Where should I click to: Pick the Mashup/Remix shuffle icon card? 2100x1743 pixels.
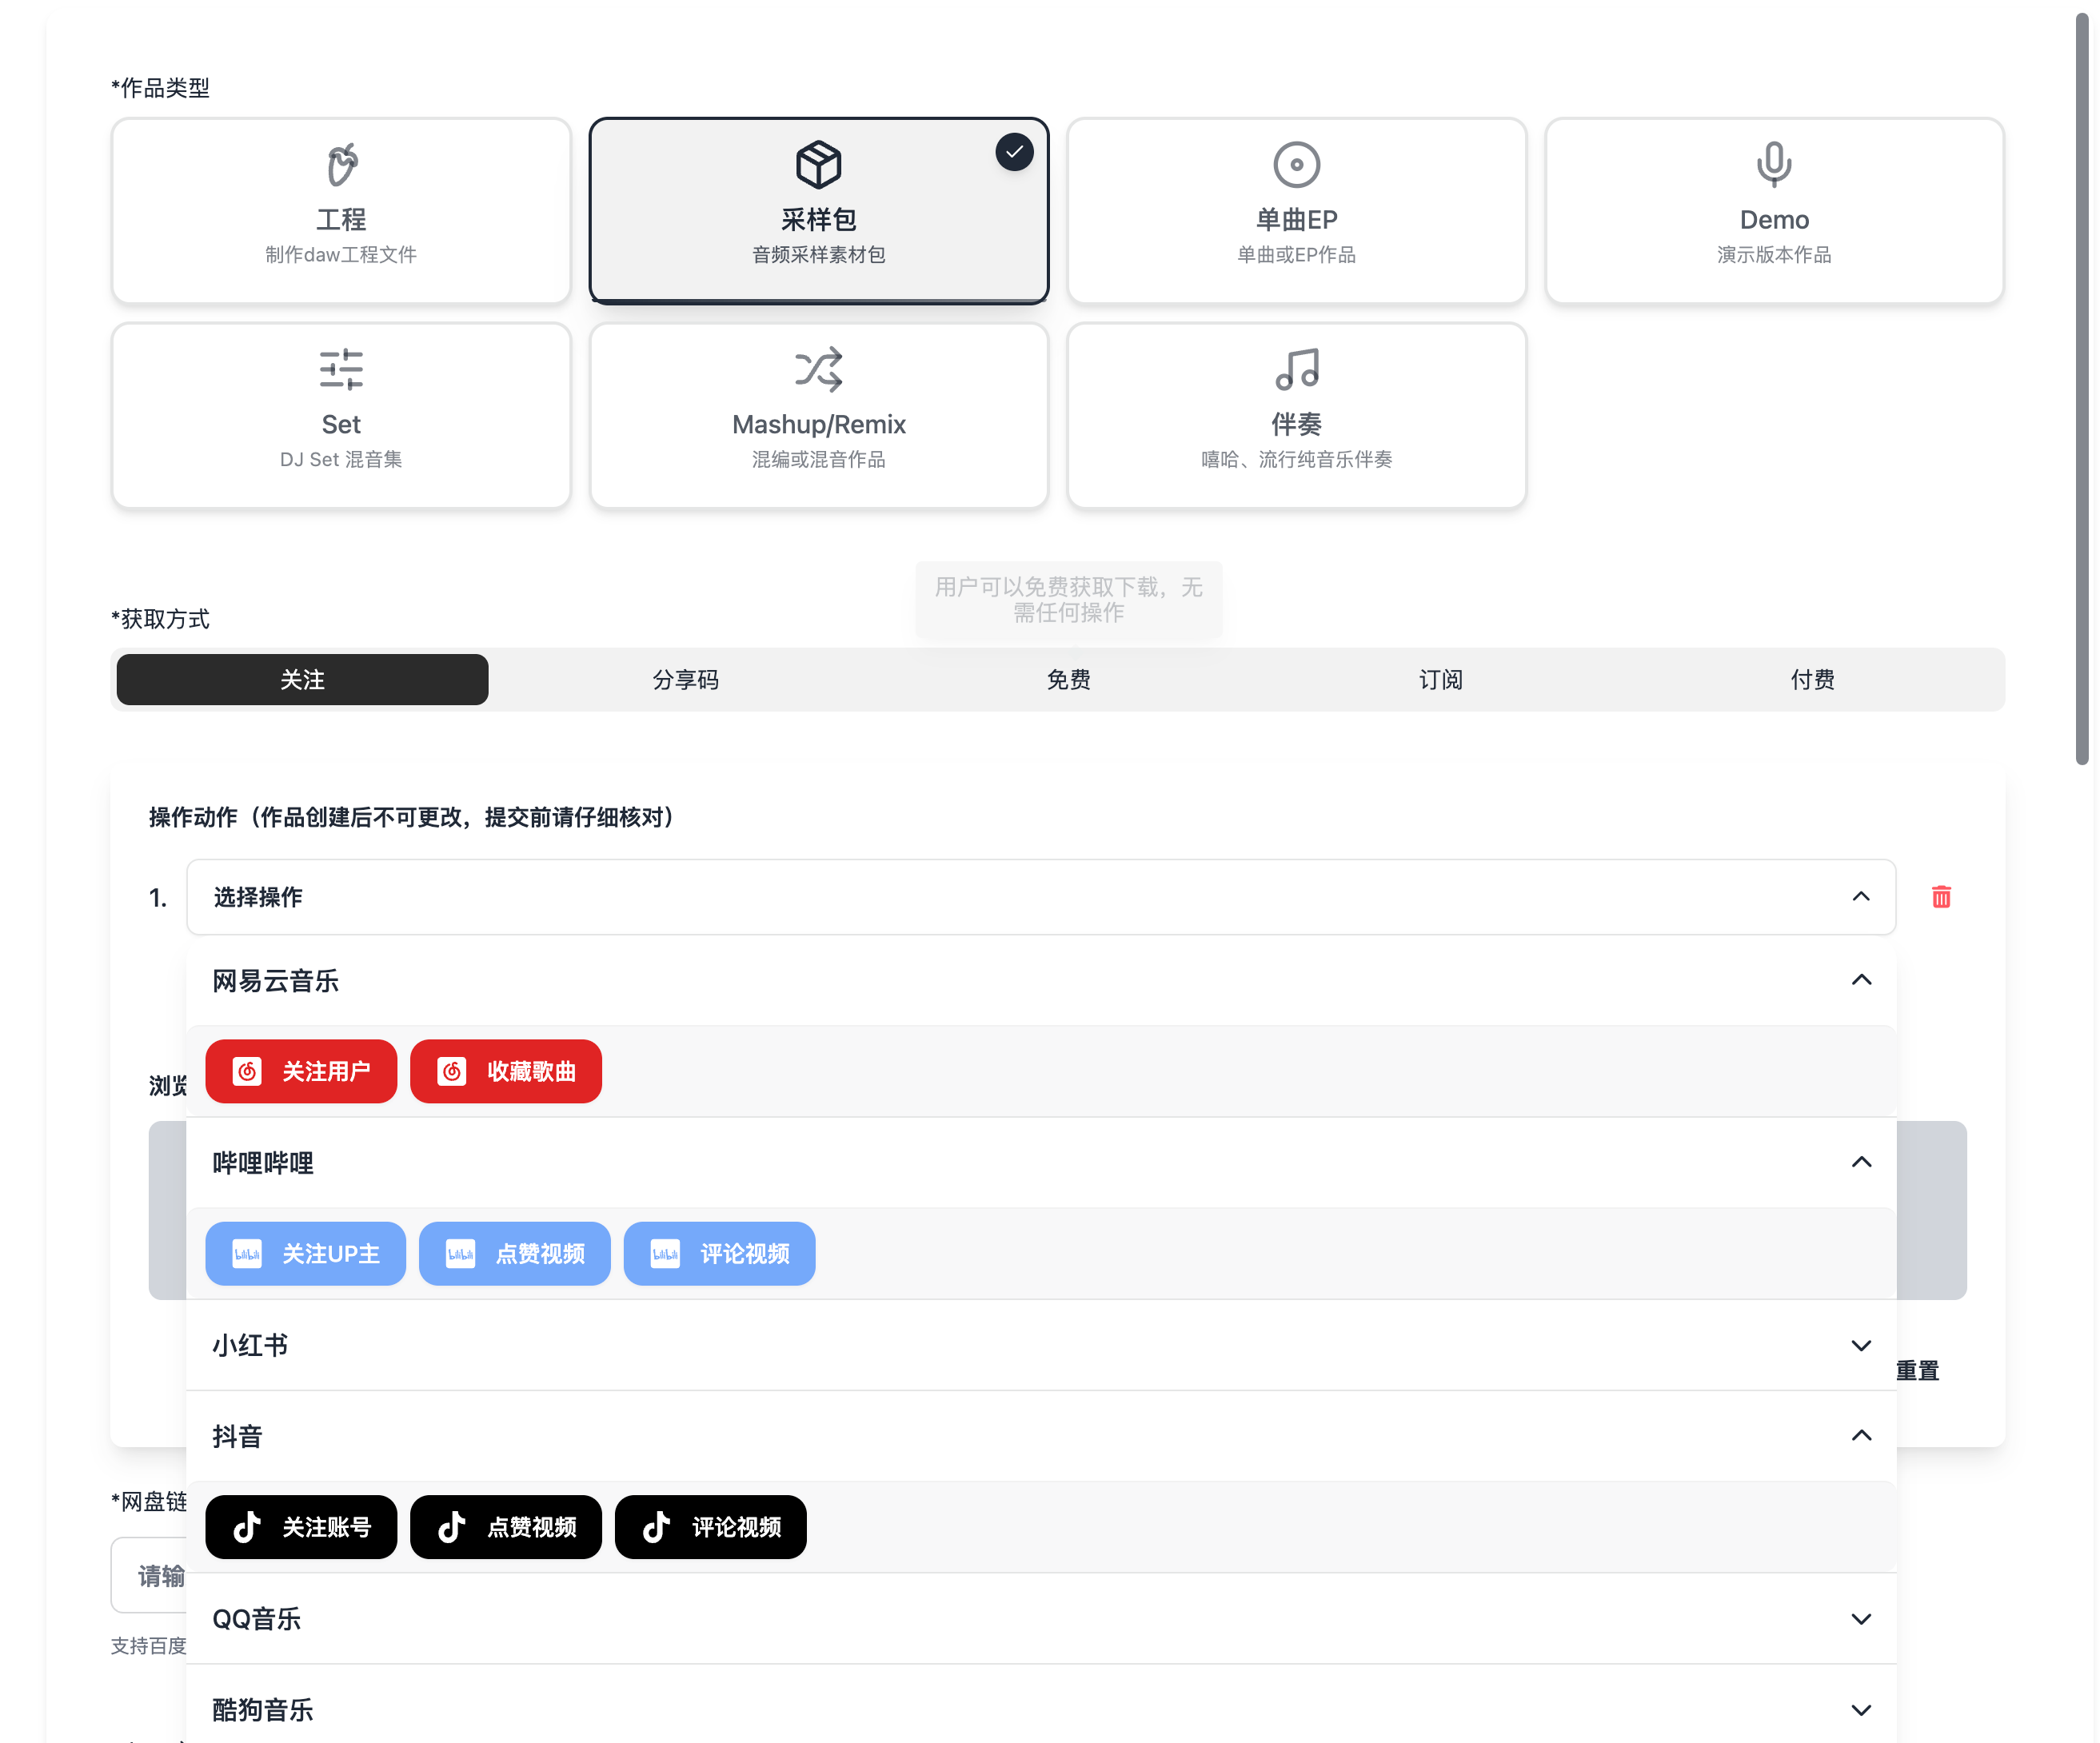click(x=818, y=414)
